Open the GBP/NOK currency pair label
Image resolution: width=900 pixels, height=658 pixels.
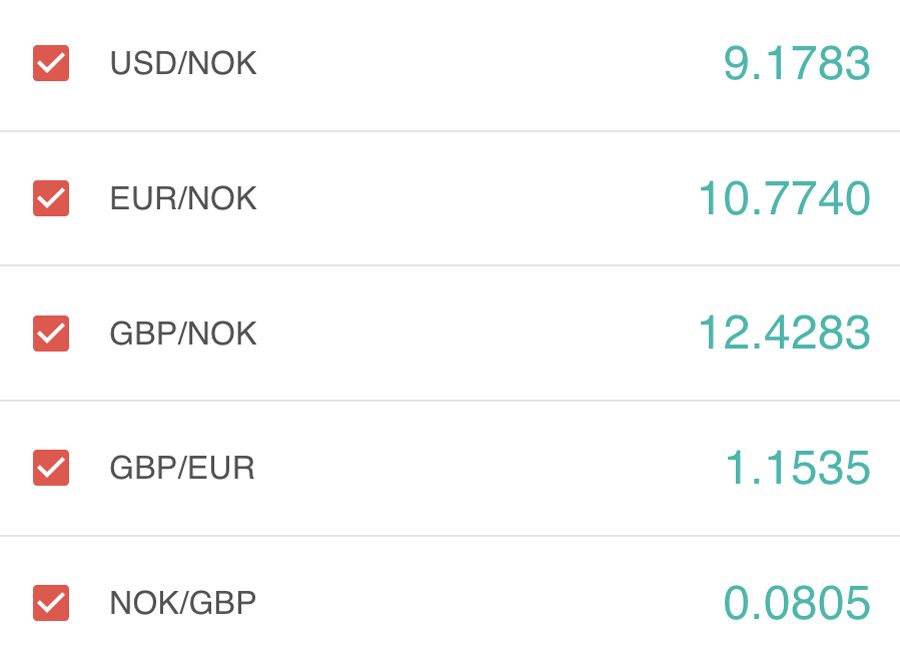183,333
